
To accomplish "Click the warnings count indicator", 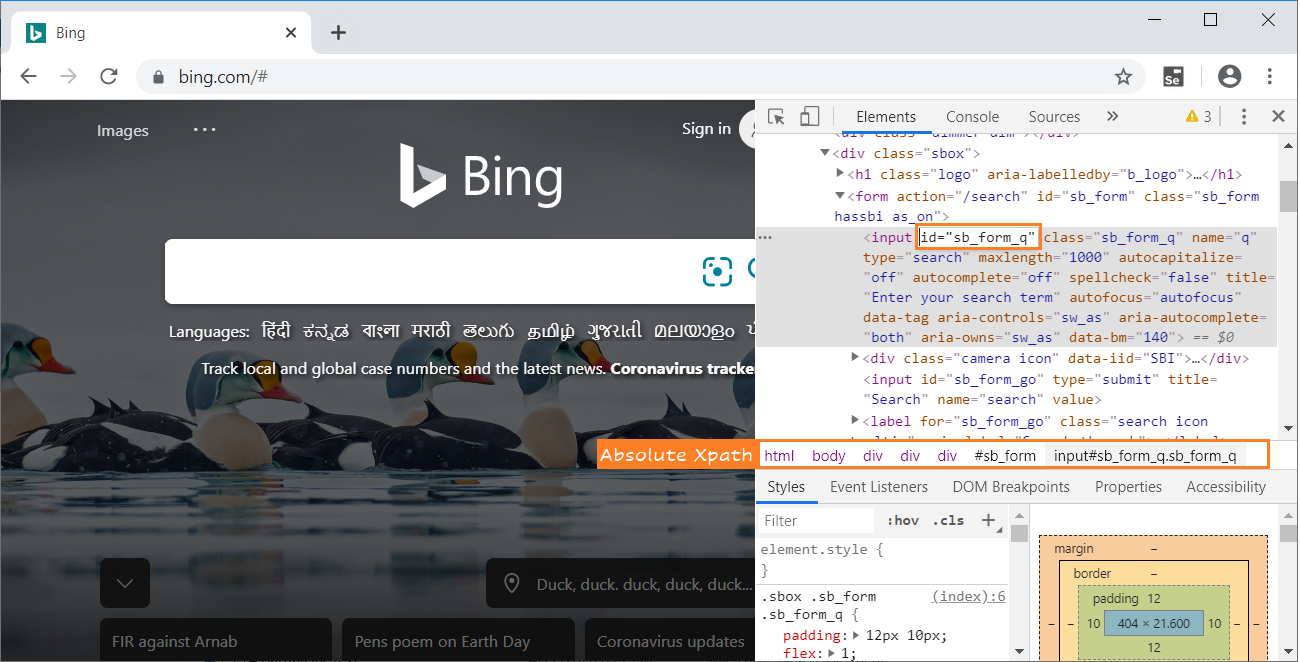I will point(1199,117).
